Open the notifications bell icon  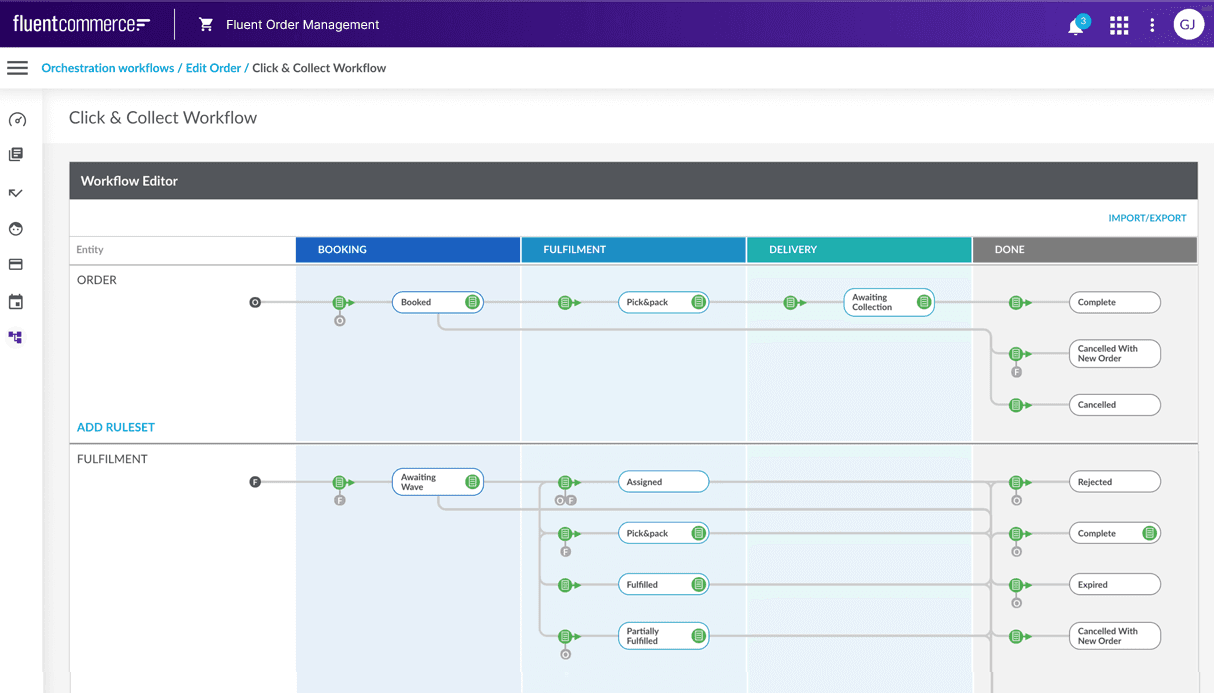1076,26
